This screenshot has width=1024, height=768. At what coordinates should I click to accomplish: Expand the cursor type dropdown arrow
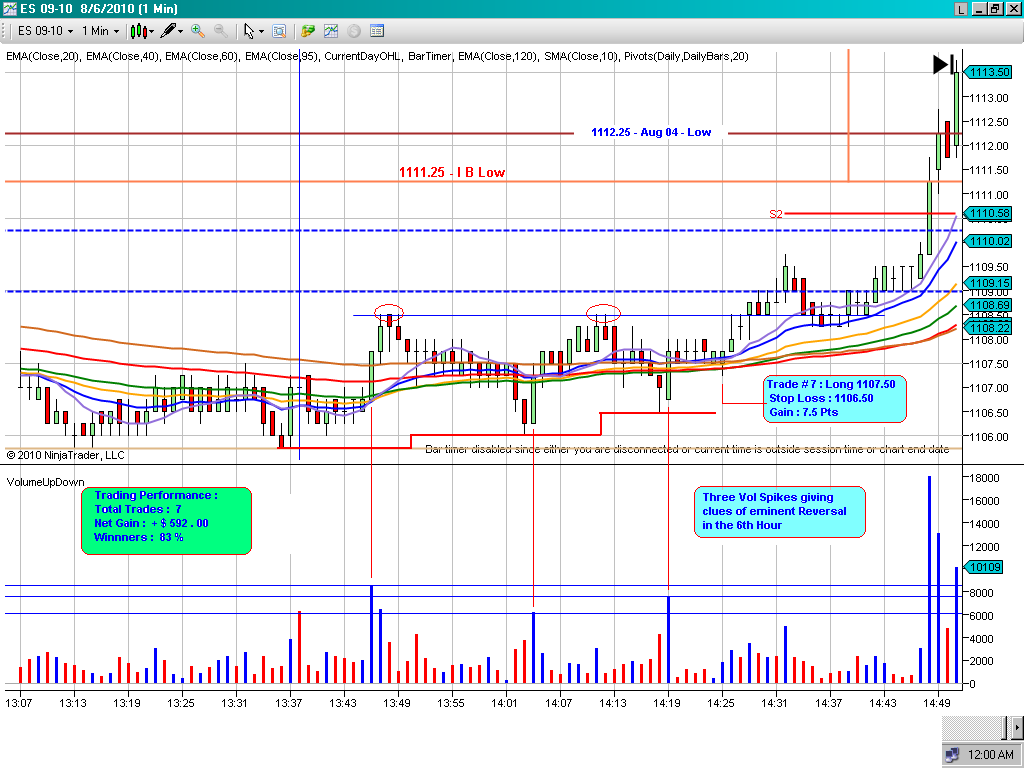261,31
